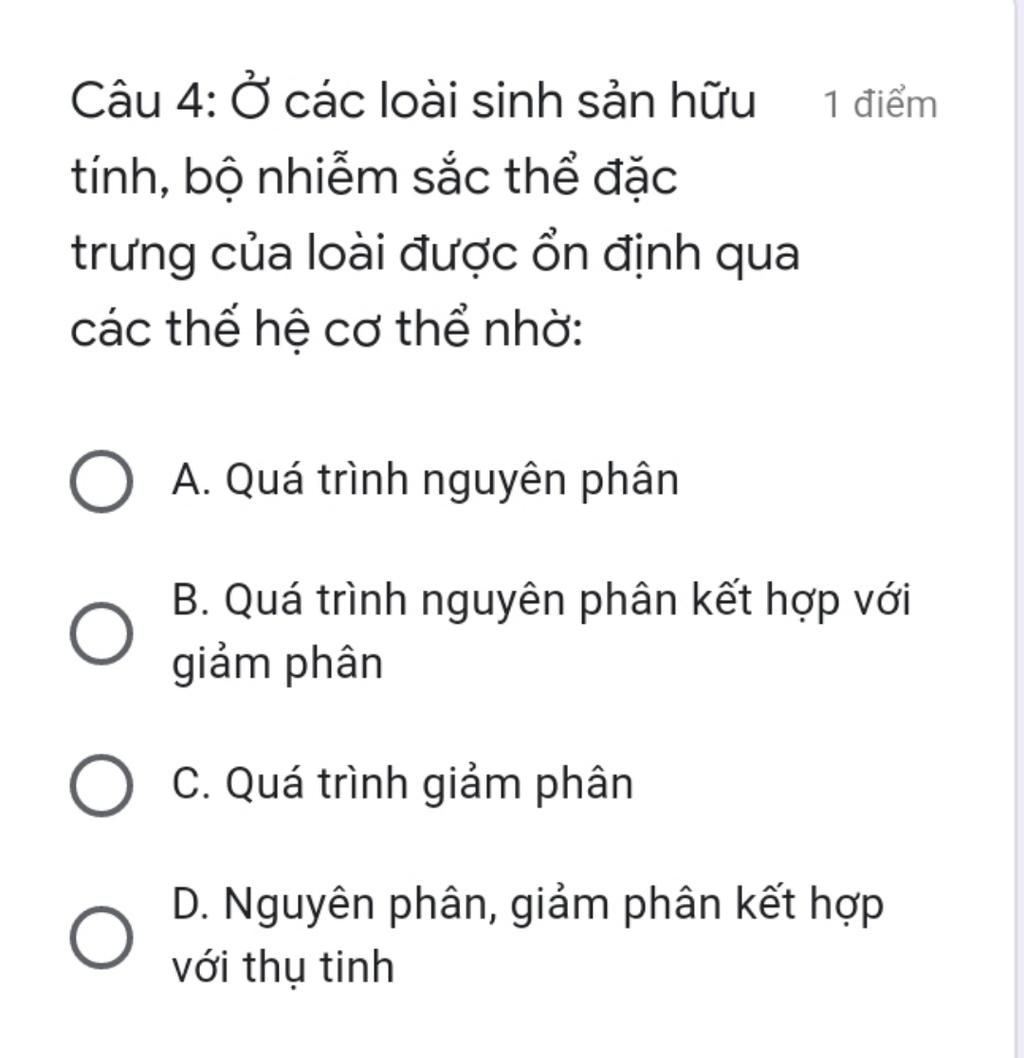Screen dimensions: 1024x1058
Task: Click label 'B. Quá trình nguyên phân kết hợp với'
Action: [541, 601]
